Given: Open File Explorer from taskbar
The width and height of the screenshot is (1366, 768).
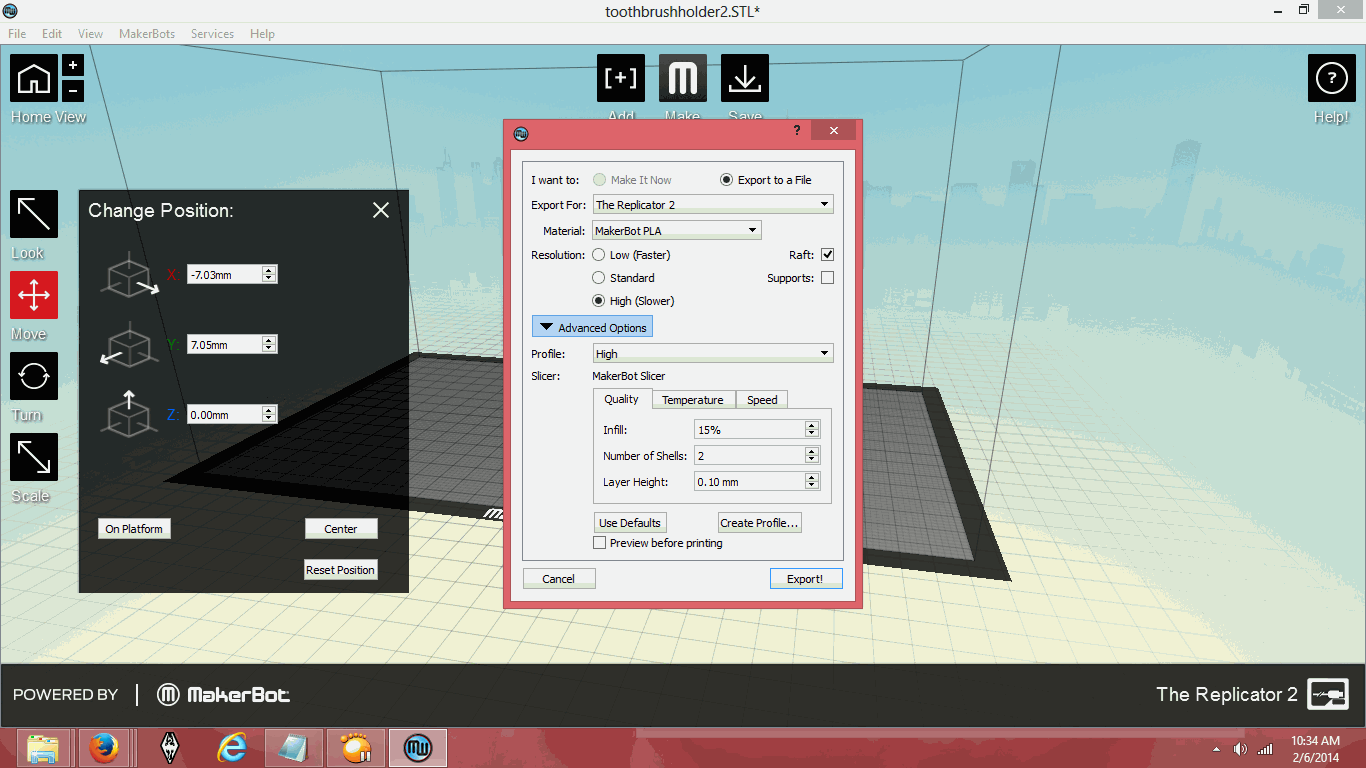Looking at the screenshot, I should click(x=43, y=748).
